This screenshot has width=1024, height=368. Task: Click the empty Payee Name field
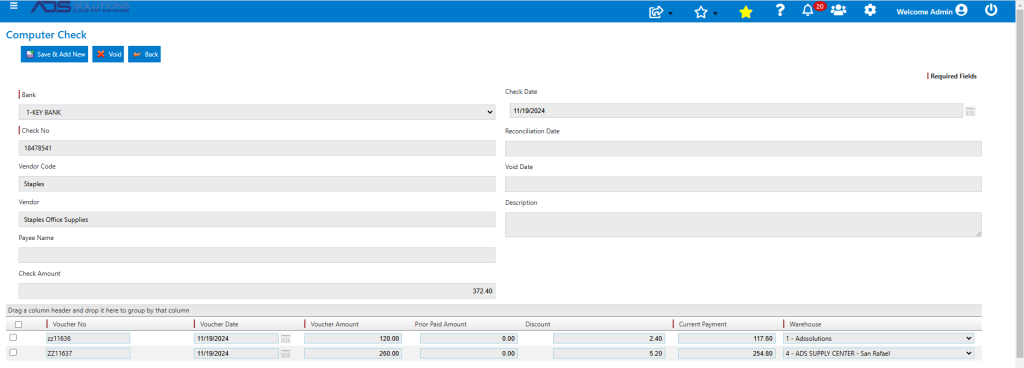click(257, 255)
